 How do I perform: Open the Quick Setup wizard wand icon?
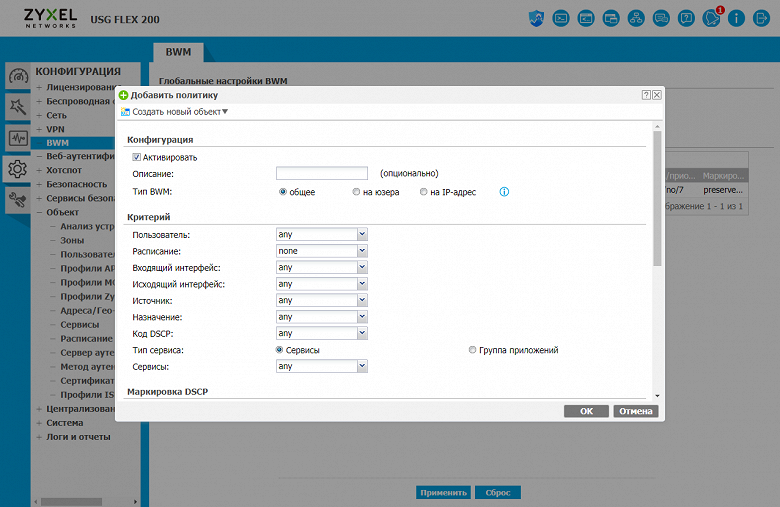tap(17, 107)
